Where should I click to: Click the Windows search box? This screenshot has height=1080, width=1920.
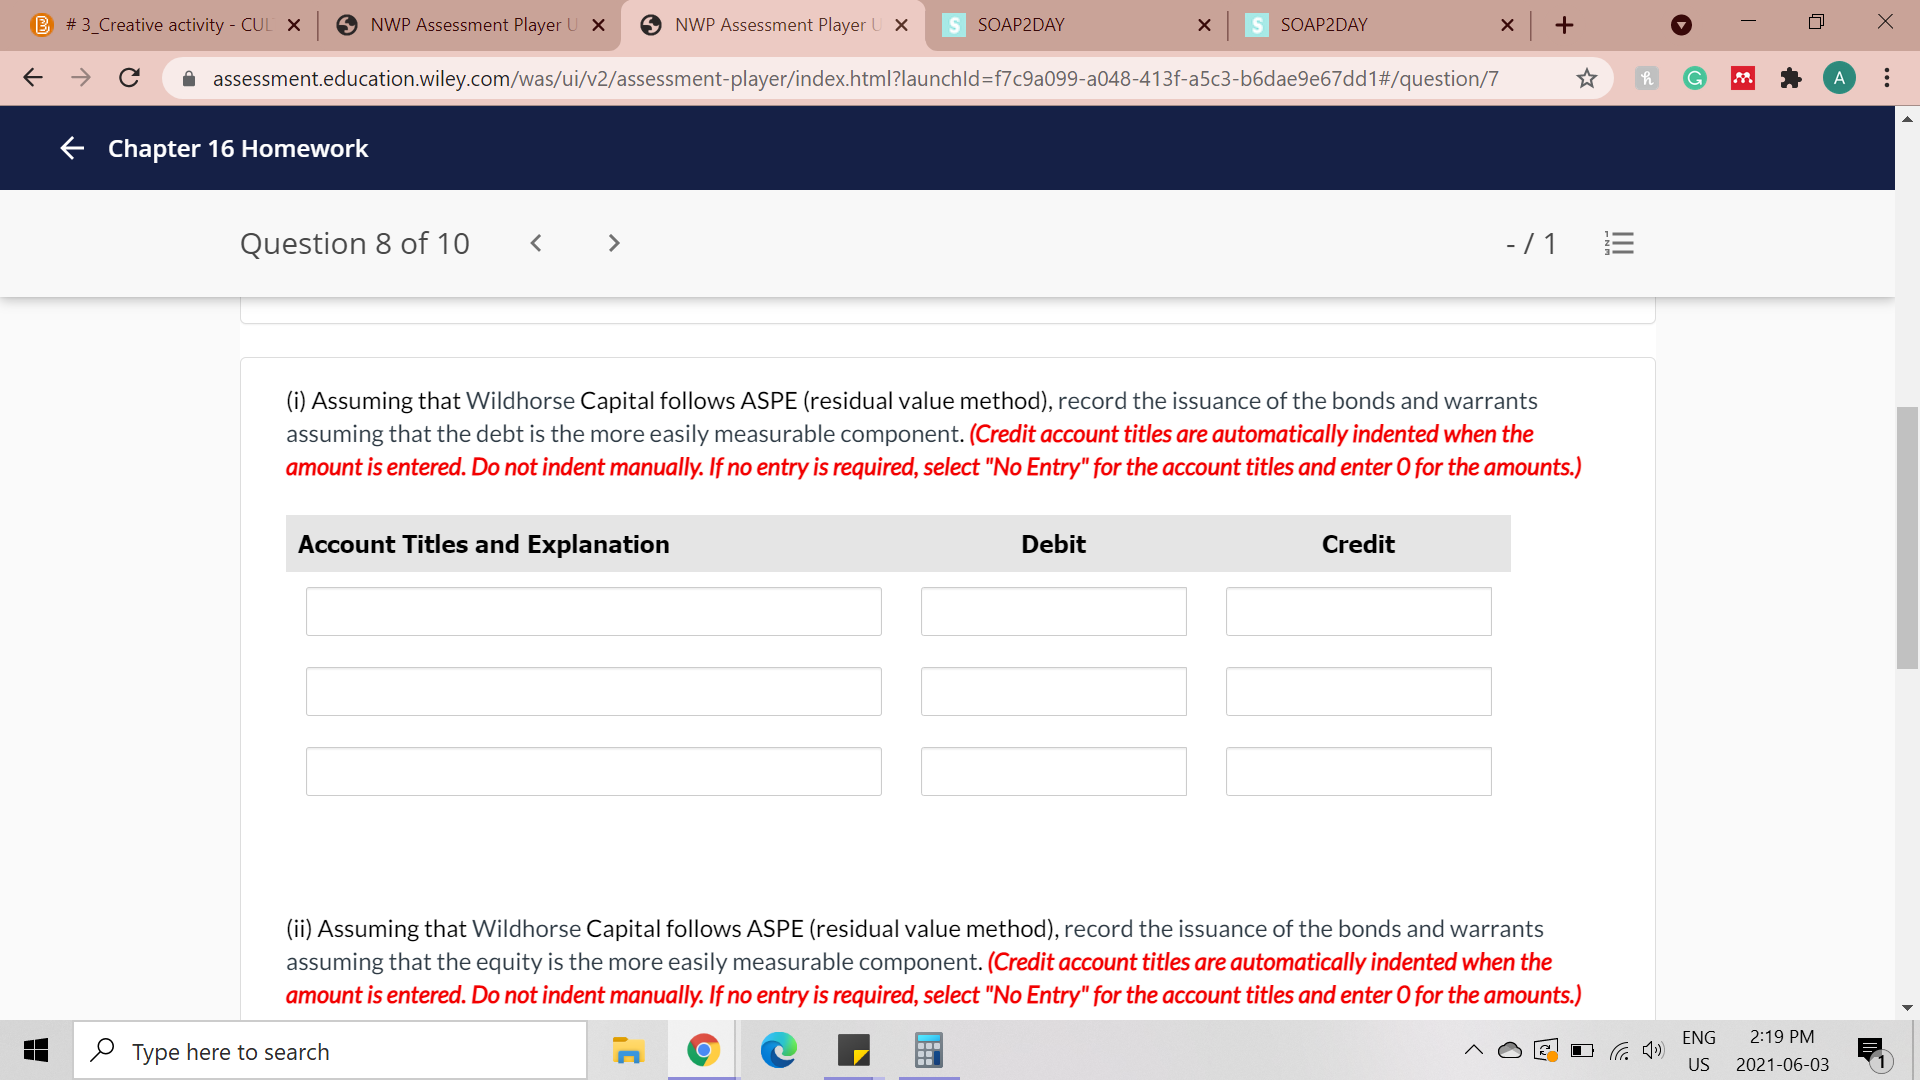[x=330, y=1051]
